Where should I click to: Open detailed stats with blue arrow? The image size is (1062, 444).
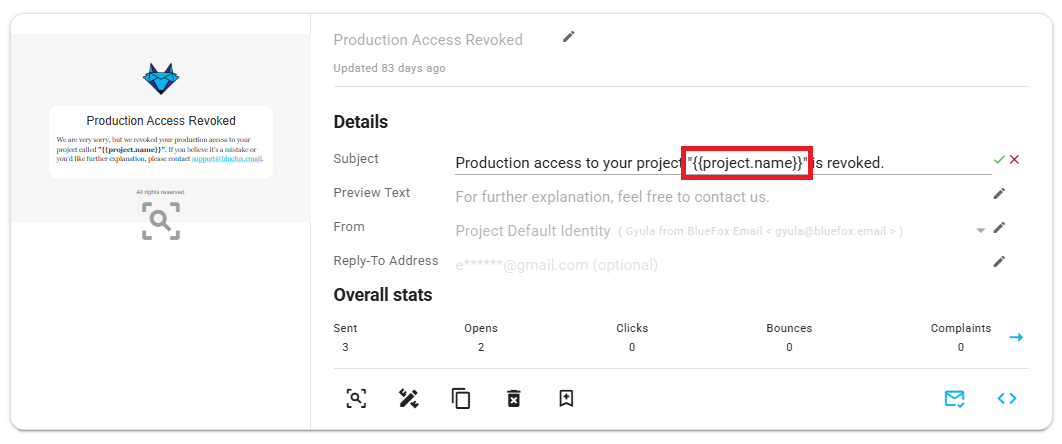(x=1016, y=337)
